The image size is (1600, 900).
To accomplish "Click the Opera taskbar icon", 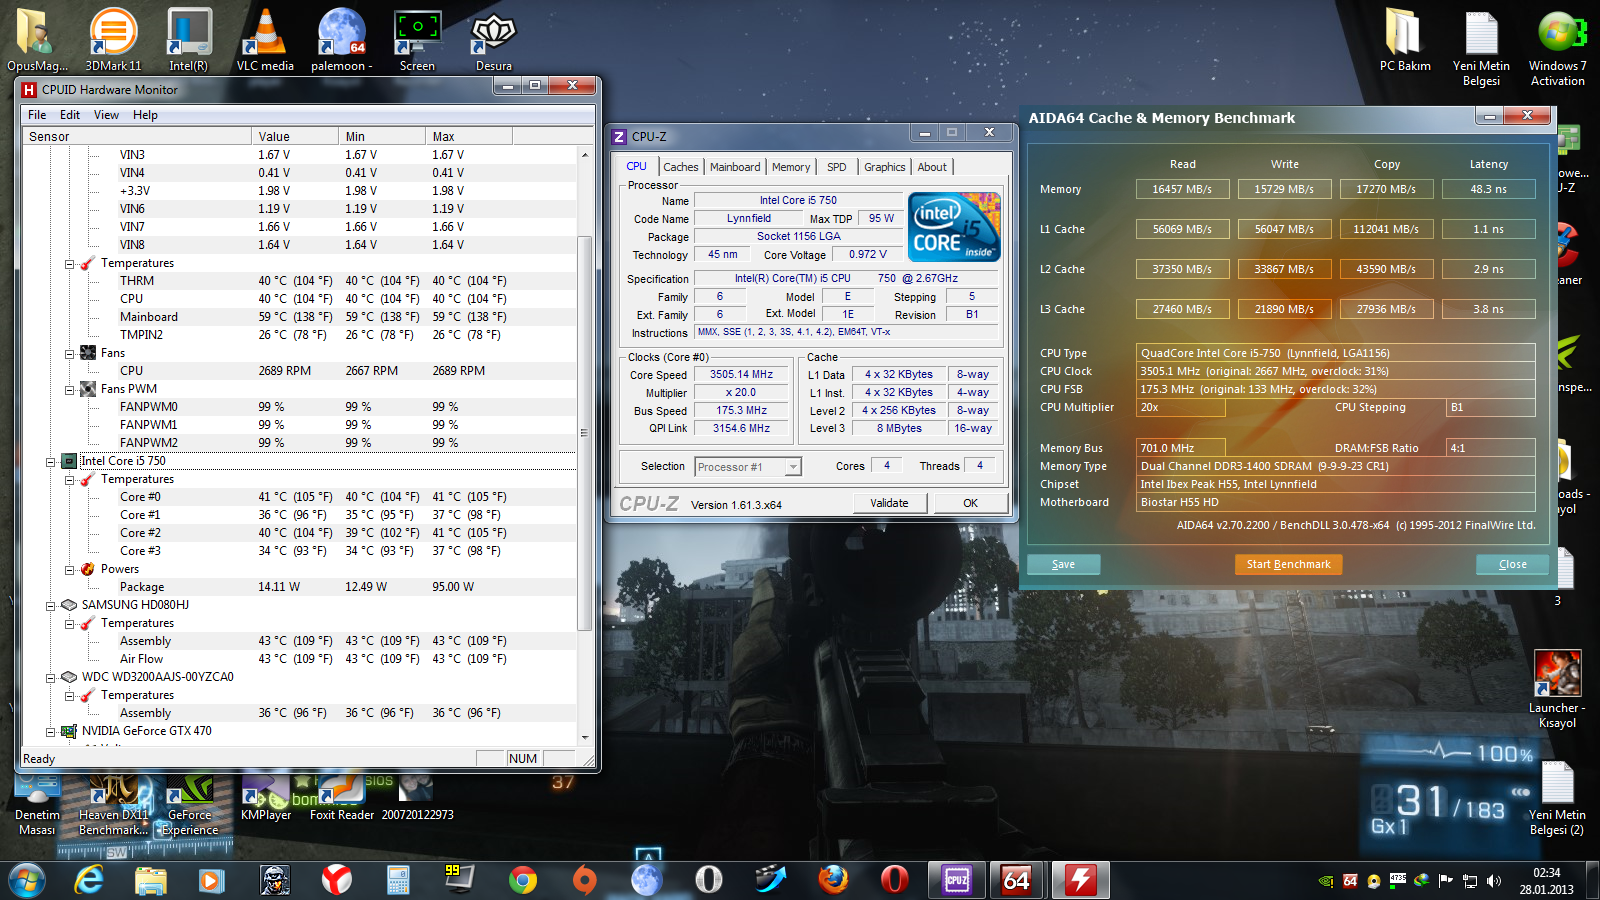I will point(895,880).
